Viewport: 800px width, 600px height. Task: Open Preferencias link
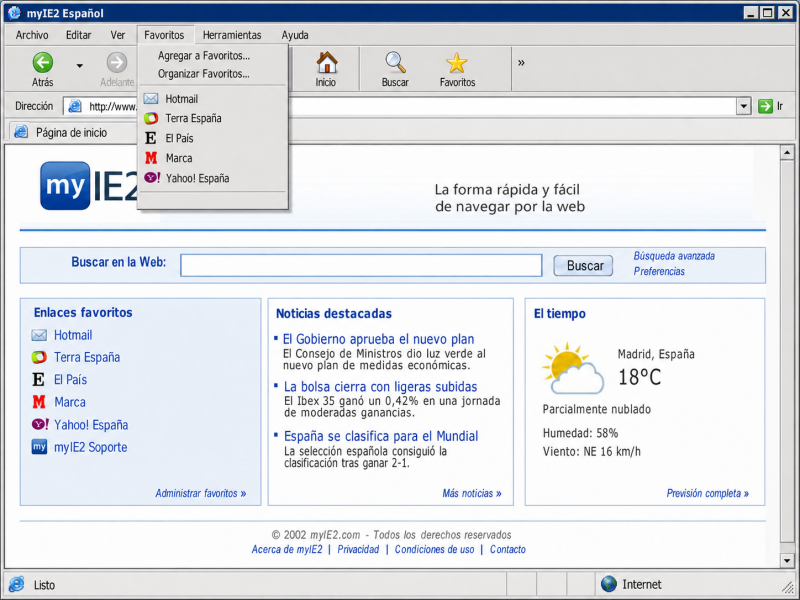[x=659, y=271]
